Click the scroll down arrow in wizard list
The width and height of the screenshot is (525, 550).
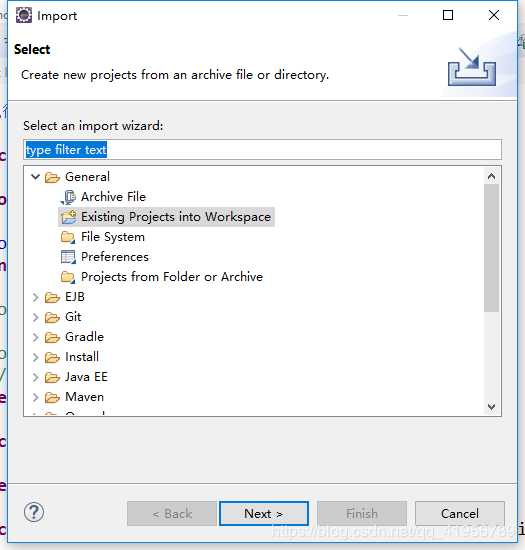(491, 407)
